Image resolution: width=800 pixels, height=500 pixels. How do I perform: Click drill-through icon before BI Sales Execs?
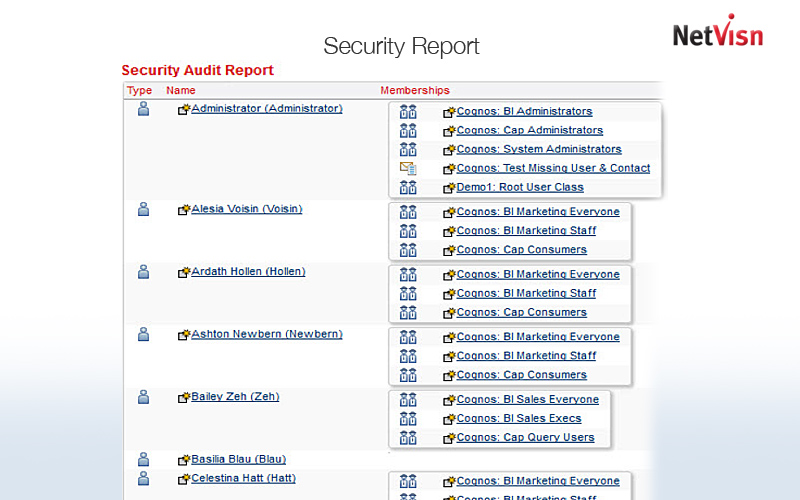coord(449,419)
